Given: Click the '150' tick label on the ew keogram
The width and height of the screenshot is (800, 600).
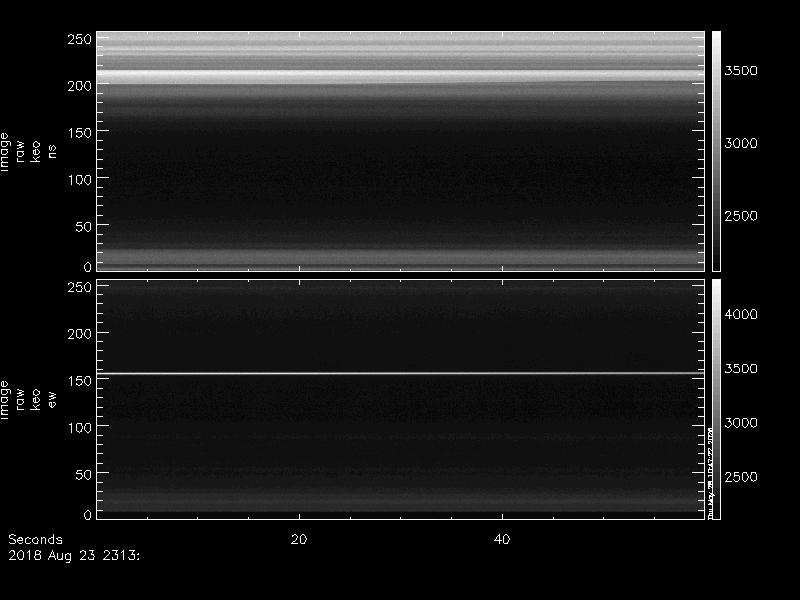Looking at the screenshot, I should coord(80,381).
